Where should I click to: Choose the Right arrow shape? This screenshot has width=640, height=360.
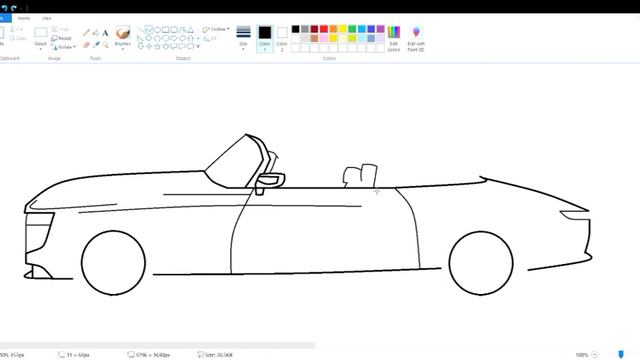(174, 38)
